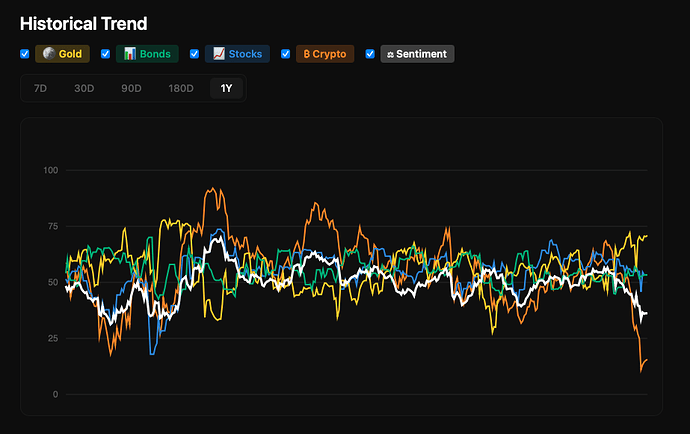The image size is (690, 434).
Task: Hide Crypto line using its checkbox
Action: click(285, 54)
